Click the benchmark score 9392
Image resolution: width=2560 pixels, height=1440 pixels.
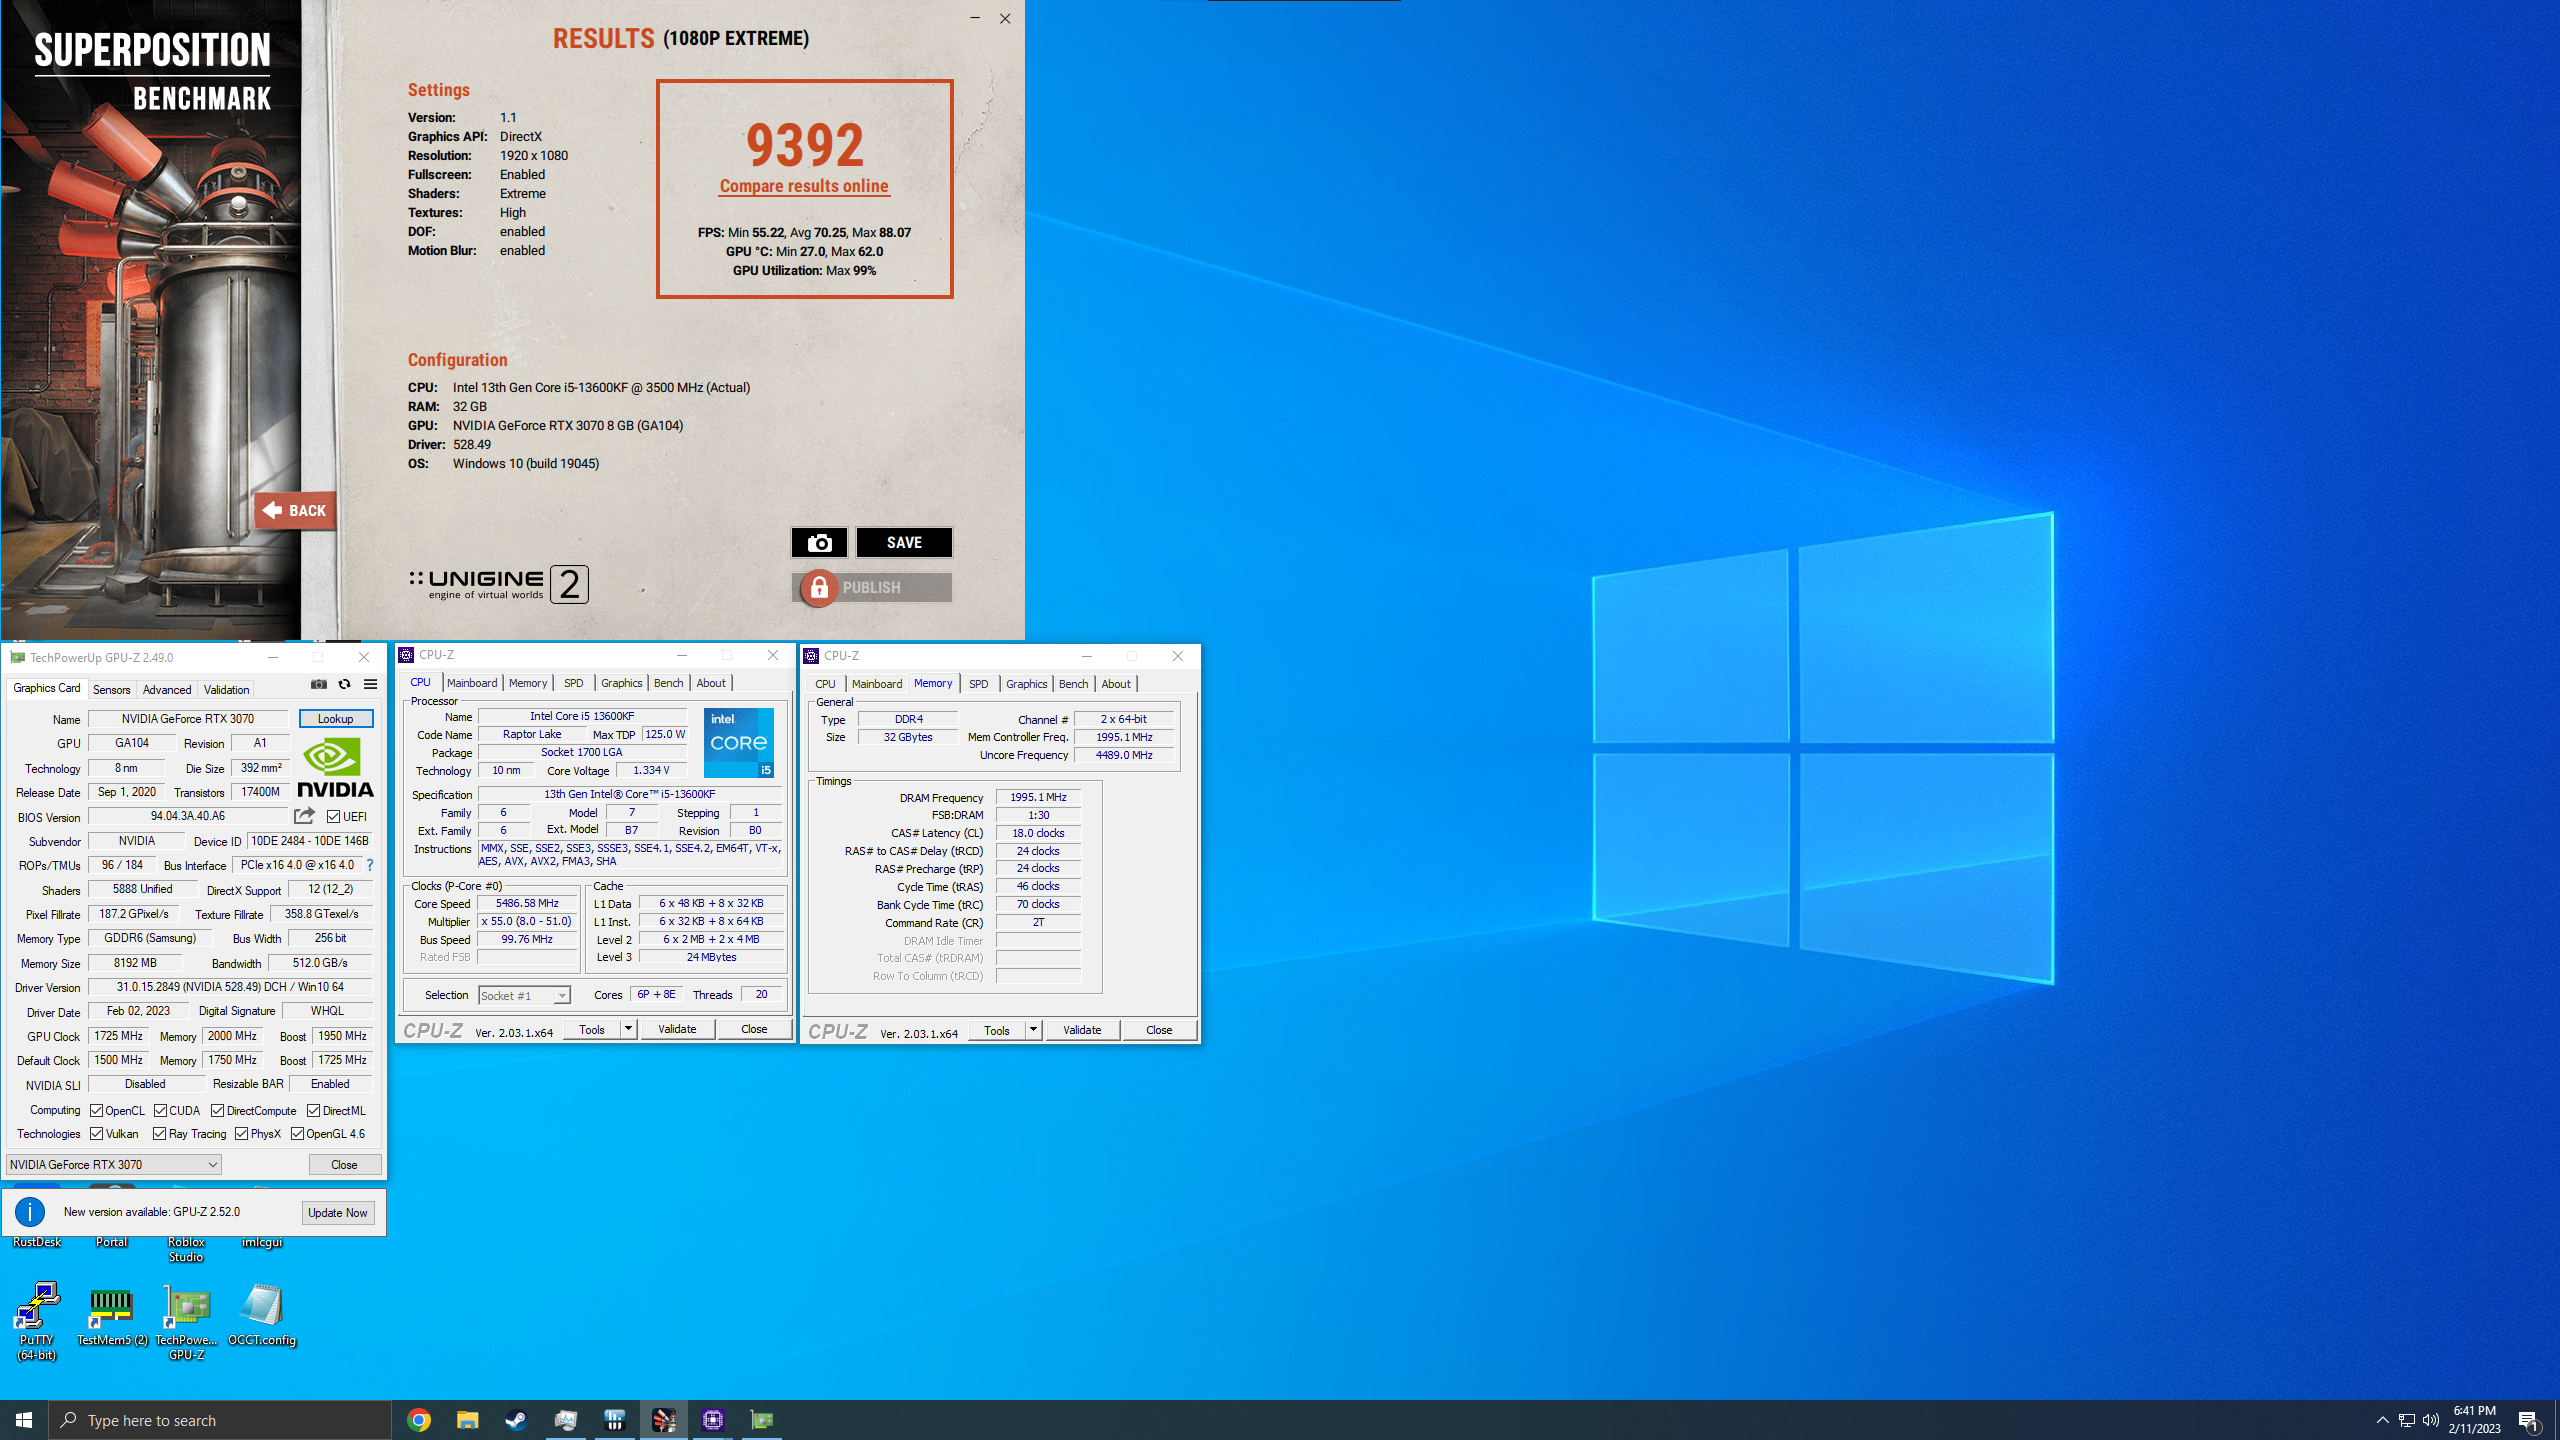coord(804,145)
